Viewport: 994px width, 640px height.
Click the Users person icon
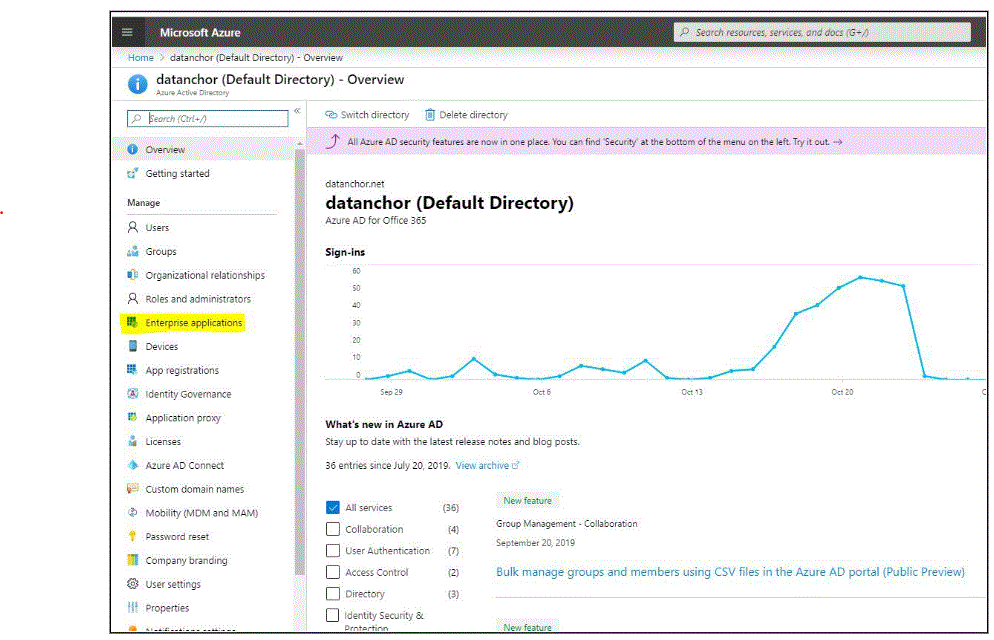click(132, 227)
